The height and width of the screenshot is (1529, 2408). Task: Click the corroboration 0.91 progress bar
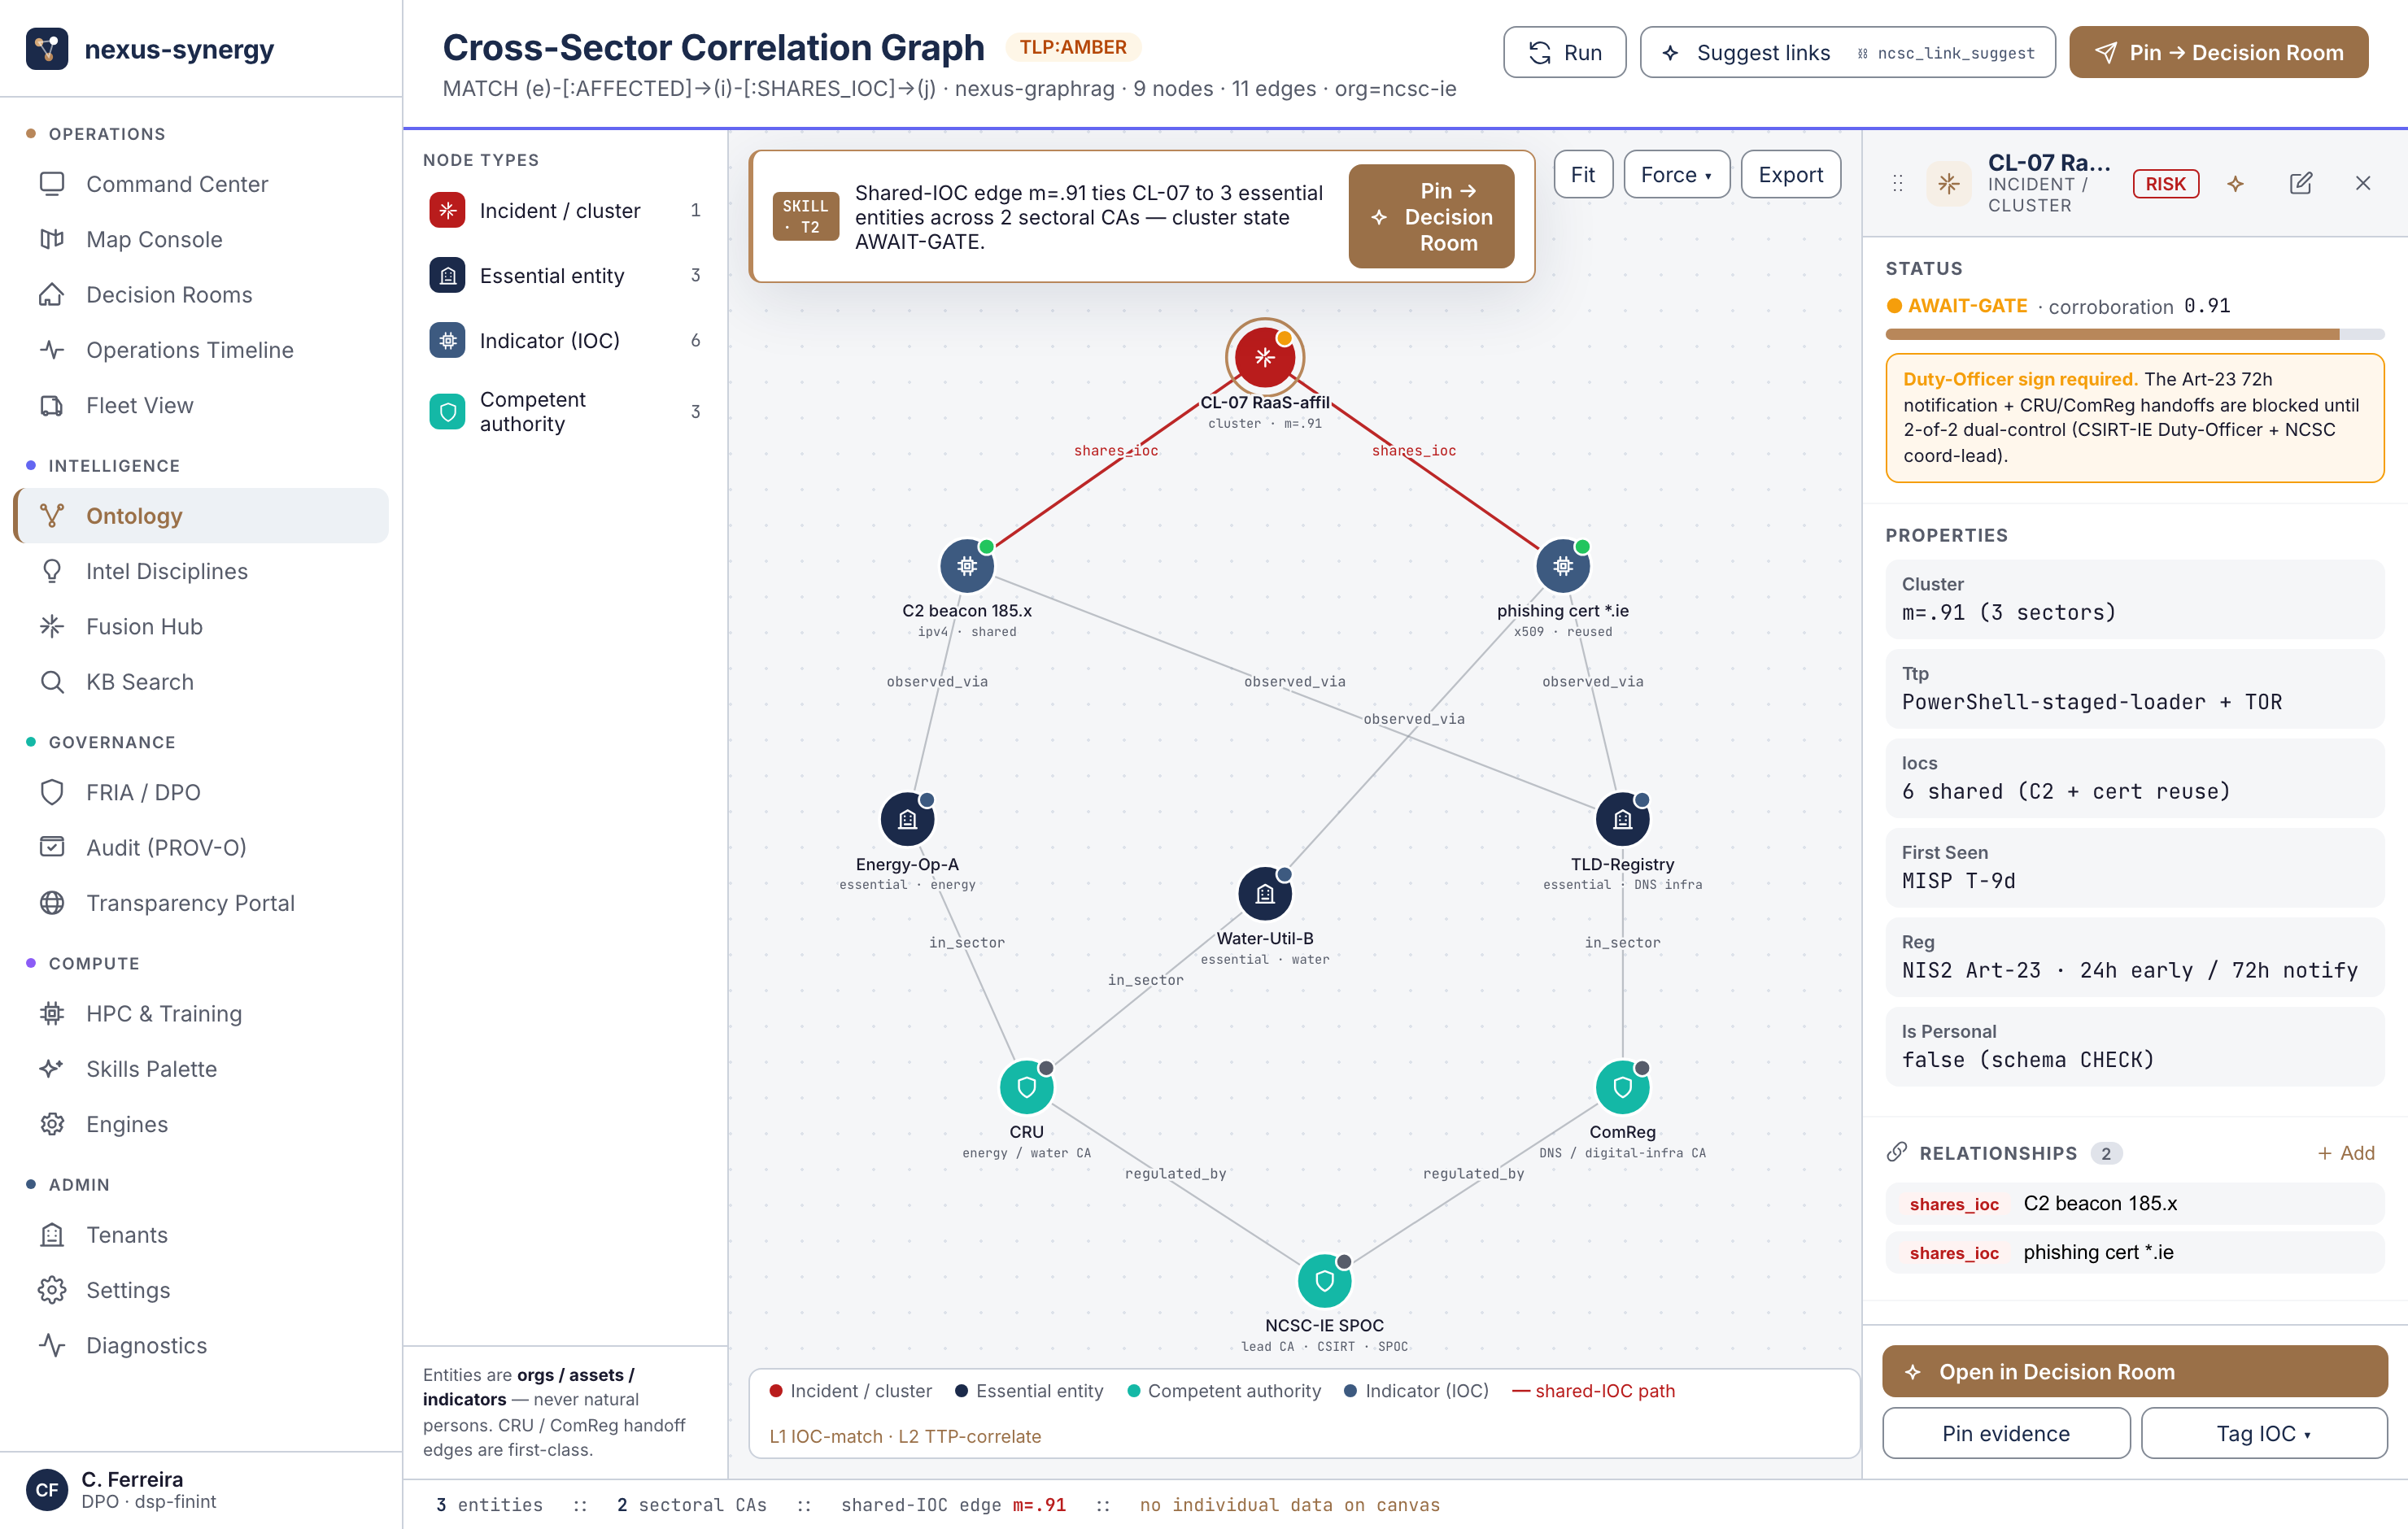(x=2134, y=335)
